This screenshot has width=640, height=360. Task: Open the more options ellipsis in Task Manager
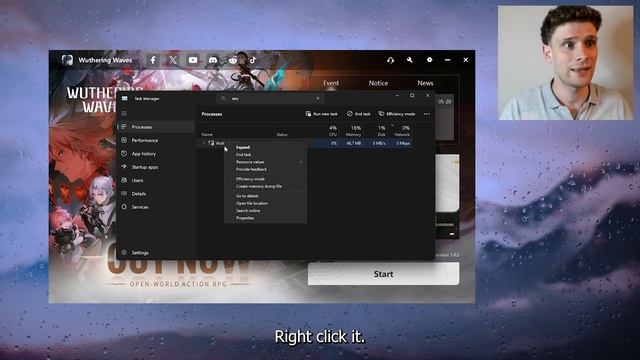click(x=427, y=114)
